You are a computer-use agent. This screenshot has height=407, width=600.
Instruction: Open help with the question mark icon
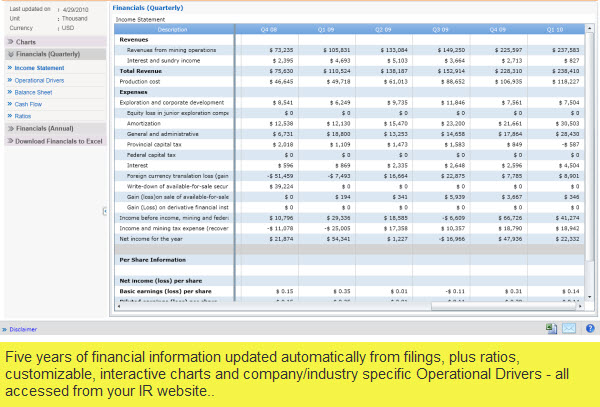[x=590, y=328]
